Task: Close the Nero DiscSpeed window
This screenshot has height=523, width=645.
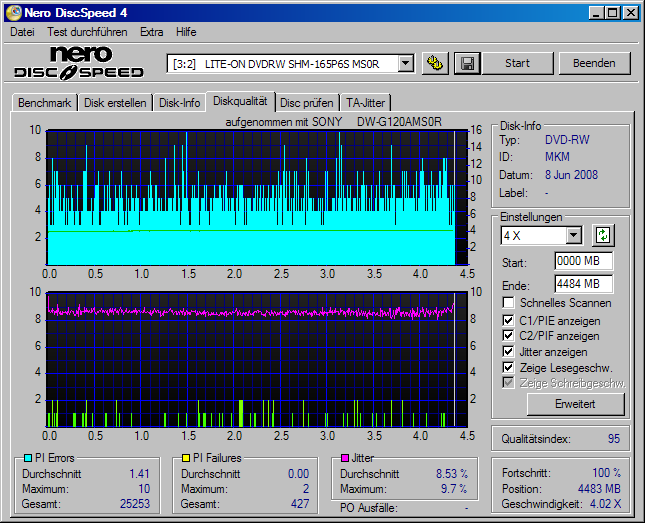Action: coord(631,13)
